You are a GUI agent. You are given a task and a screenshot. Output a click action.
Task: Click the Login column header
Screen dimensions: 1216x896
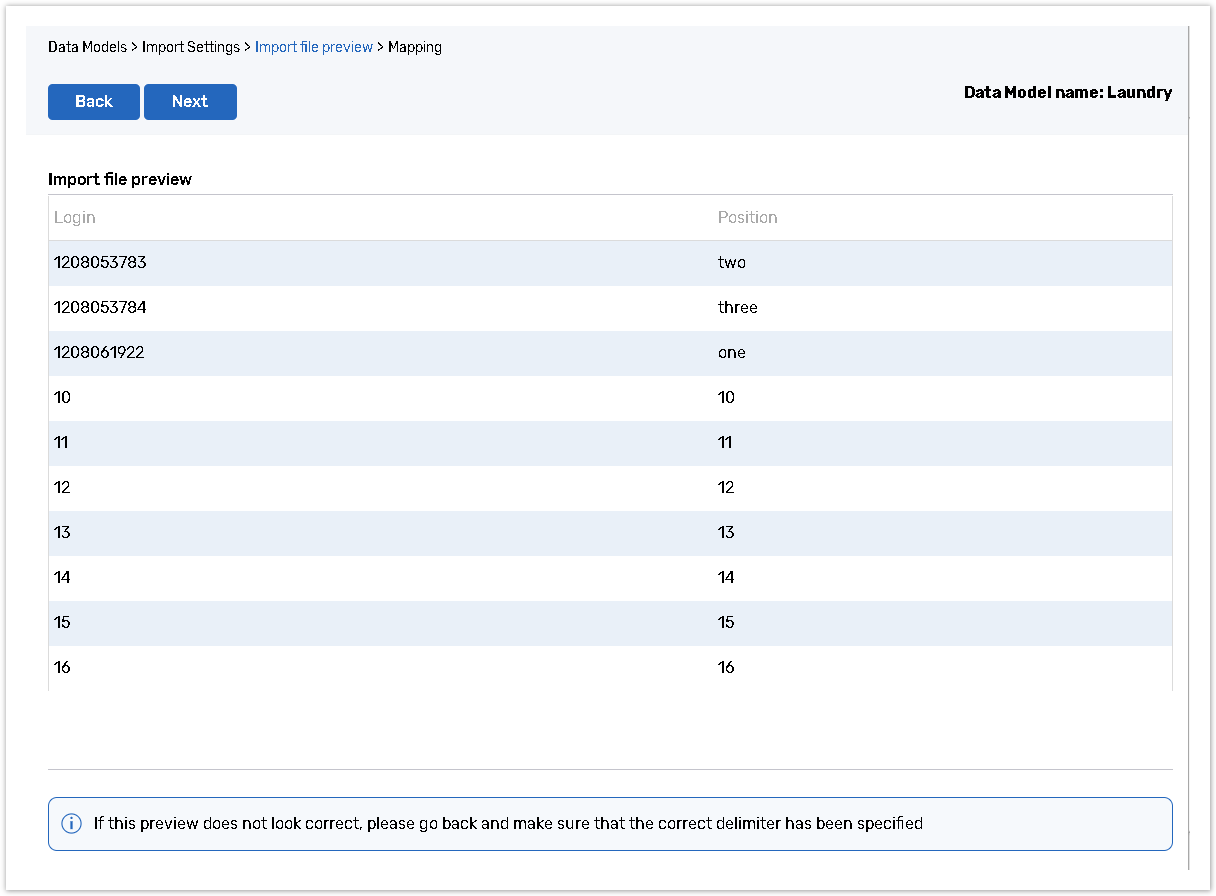pyautogui.click(x=75, y=218)
